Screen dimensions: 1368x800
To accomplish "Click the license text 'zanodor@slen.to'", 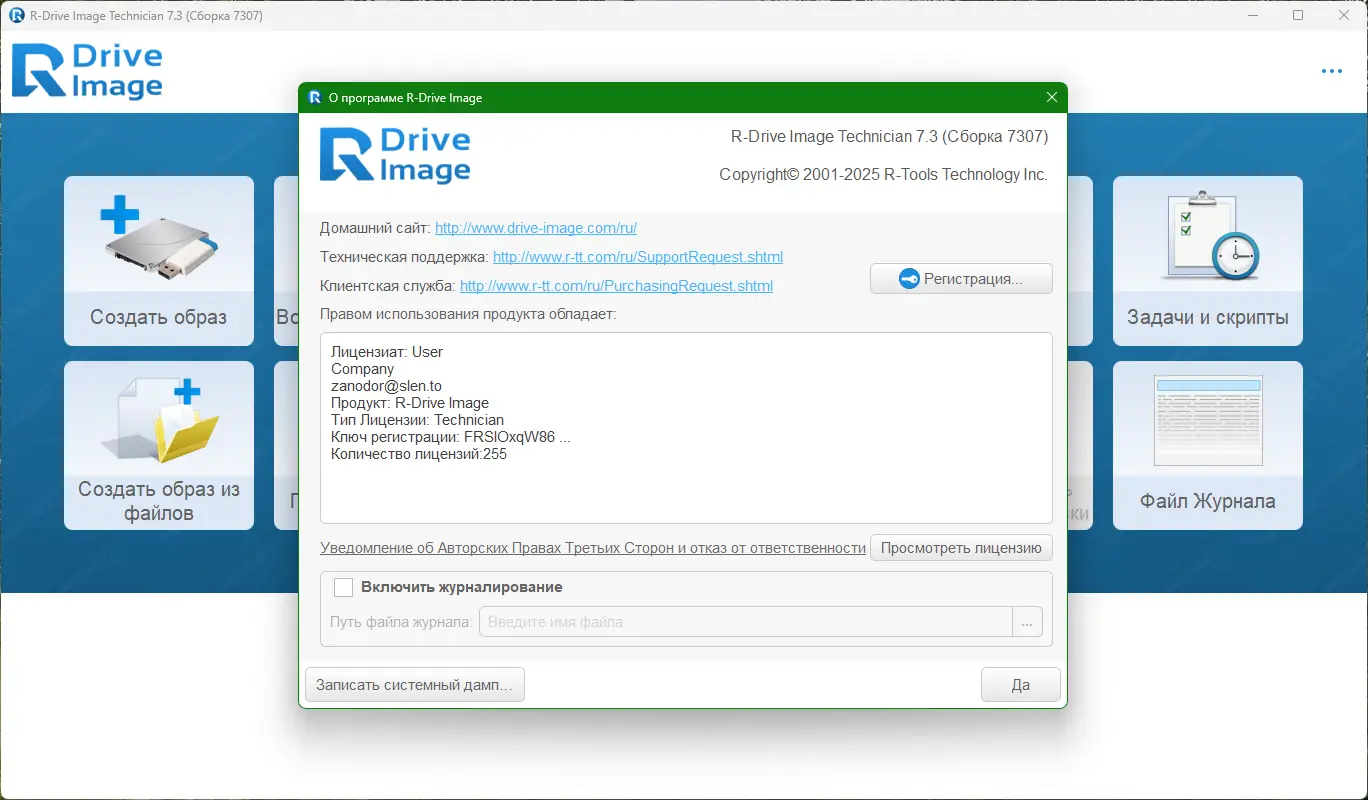I will (x=386, y=386).
